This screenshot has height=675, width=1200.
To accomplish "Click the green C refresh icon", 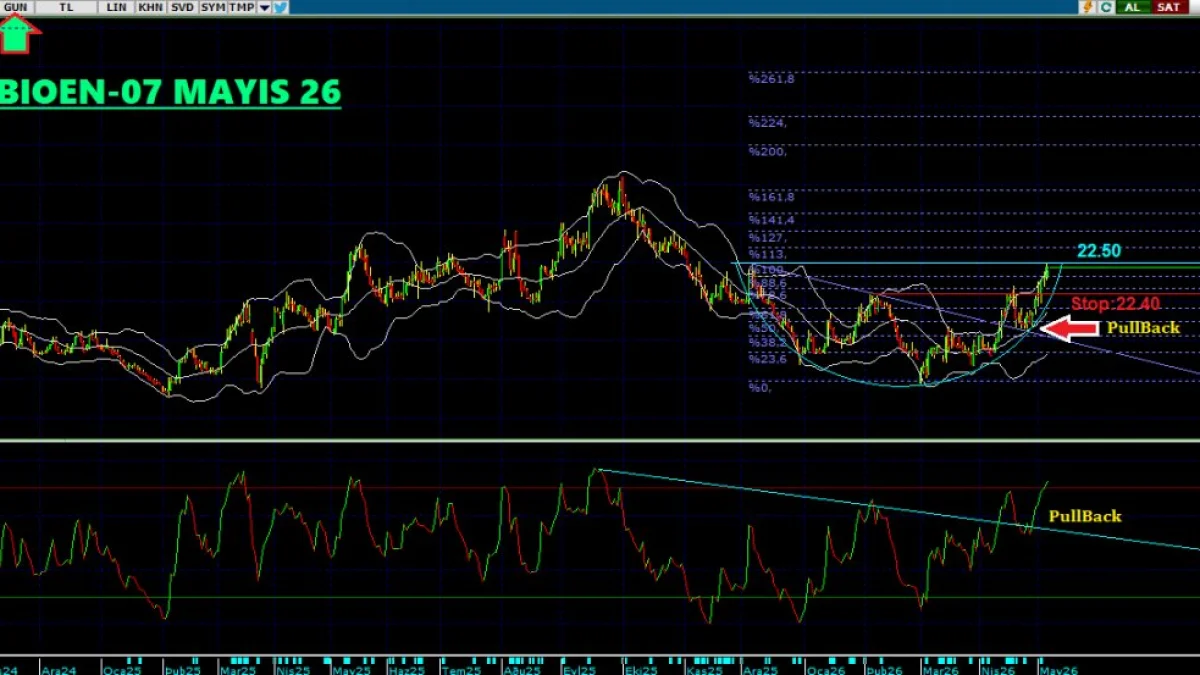I will pyautogui.click(x=1106, y=7).
